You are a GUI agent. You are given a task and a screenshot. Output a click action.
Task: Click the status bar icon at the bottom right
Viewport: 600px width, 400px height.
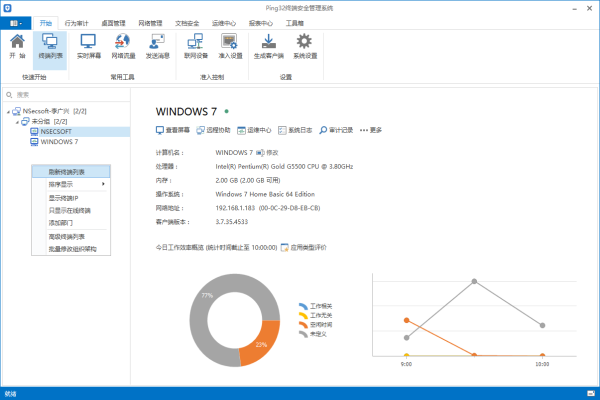pos(591,393)
